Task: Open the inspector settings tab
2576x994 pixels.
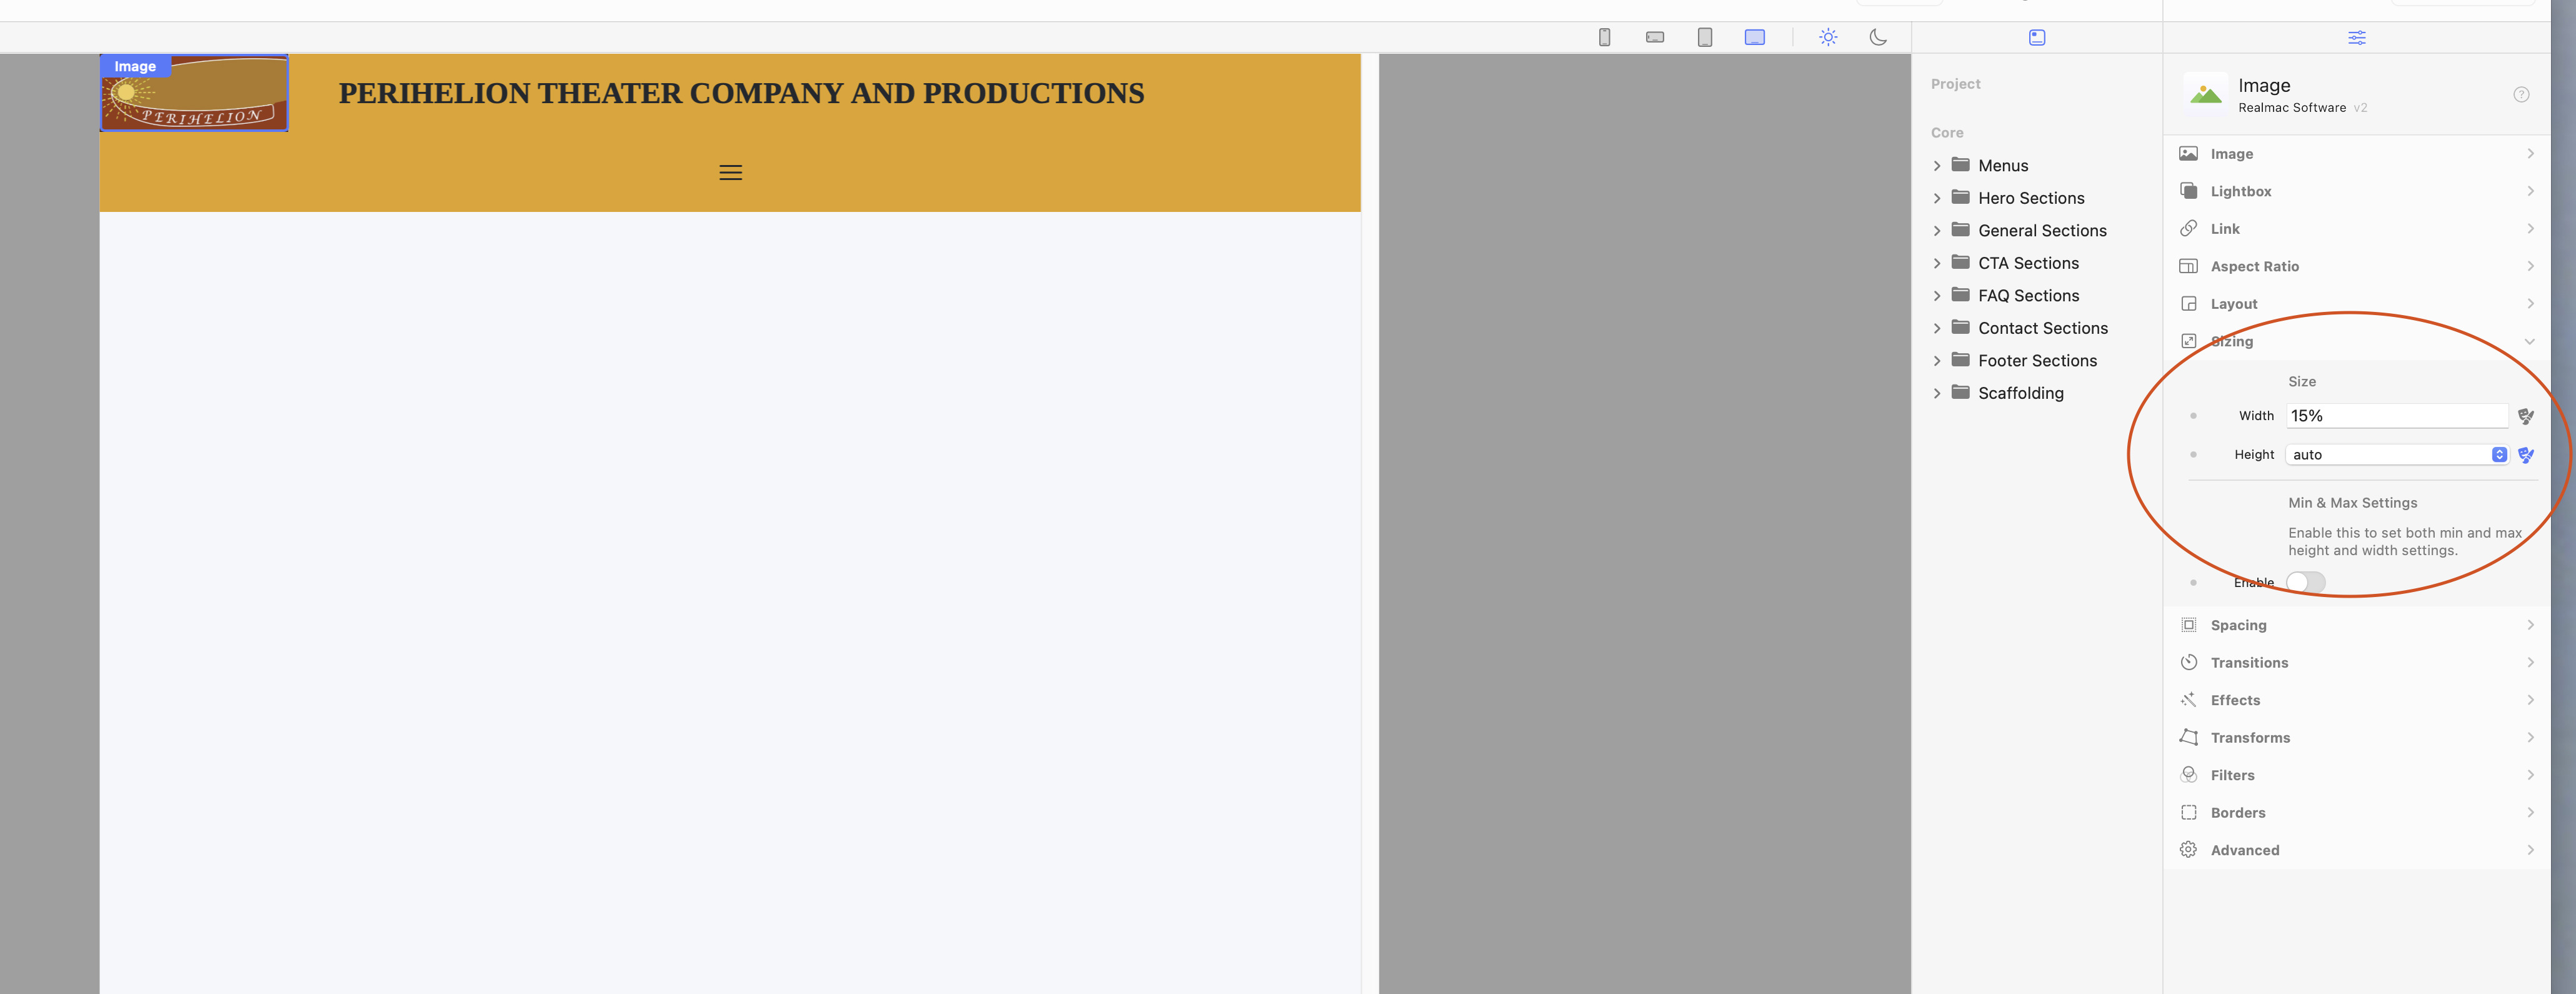Action: click(2357, 37)
